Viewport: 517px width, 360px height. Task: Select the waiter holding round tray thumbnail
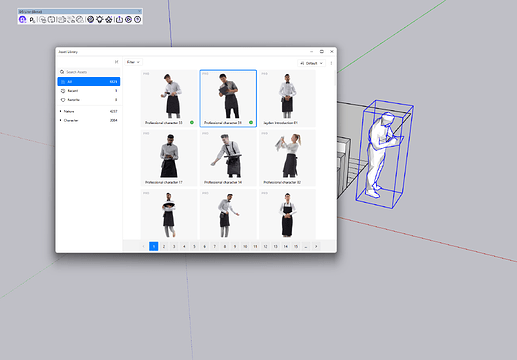click(169, 214)
